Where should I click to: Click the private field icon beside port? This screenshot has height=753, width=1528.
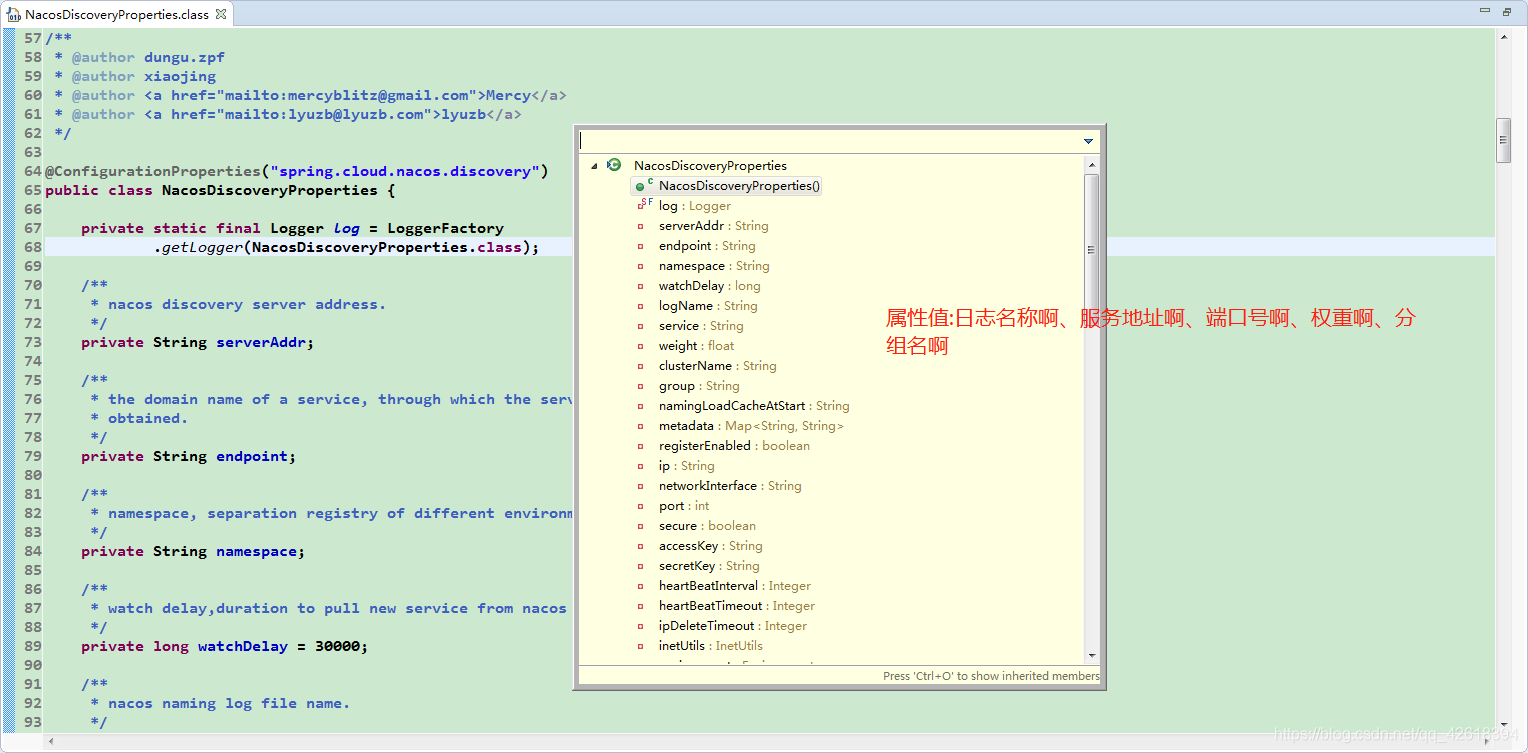(x=641, y=506)
